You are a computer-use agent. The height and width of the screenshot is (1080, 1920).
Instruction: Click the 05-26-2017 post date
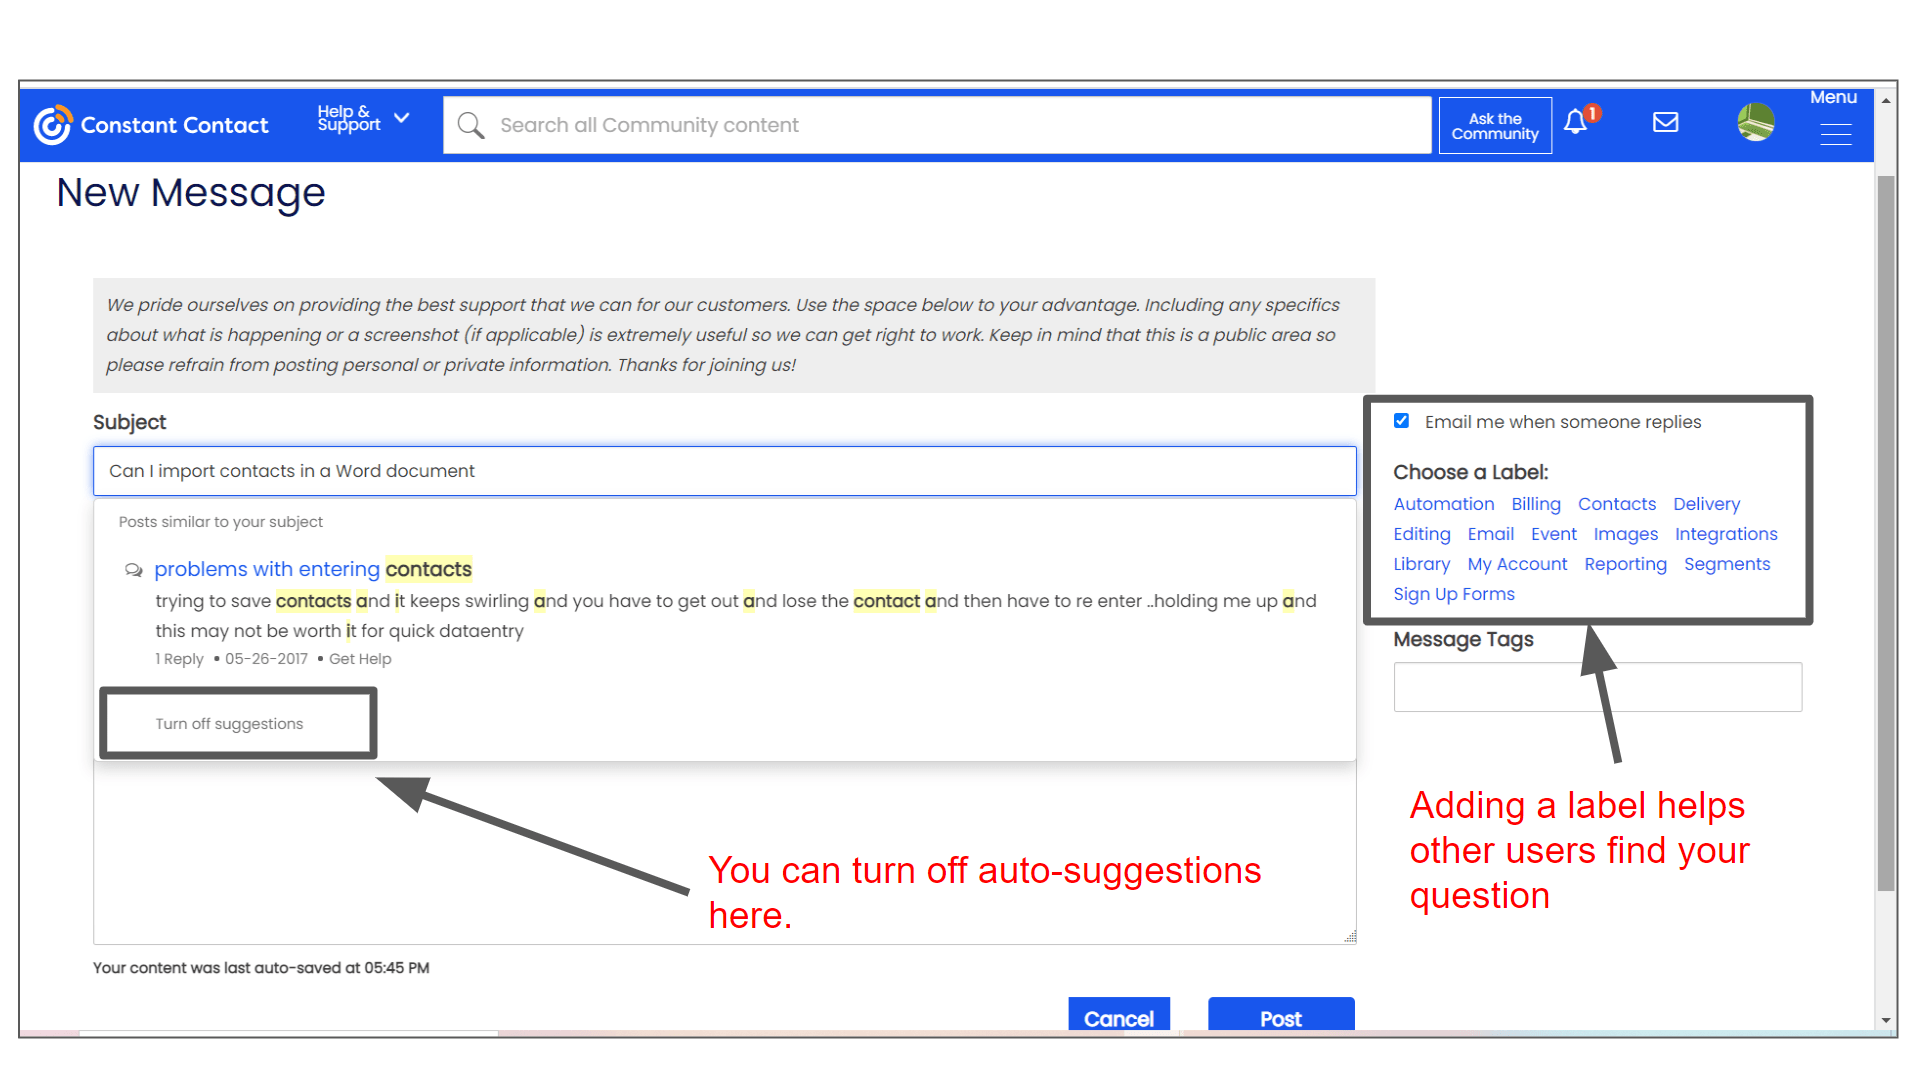coord(266,659)
